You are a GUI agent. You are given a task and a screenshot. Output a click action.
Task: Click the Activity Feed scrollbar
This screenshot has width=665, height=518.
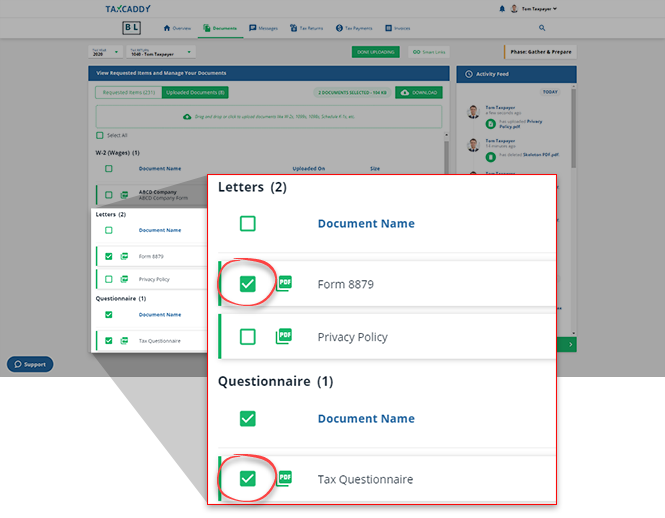573,127
